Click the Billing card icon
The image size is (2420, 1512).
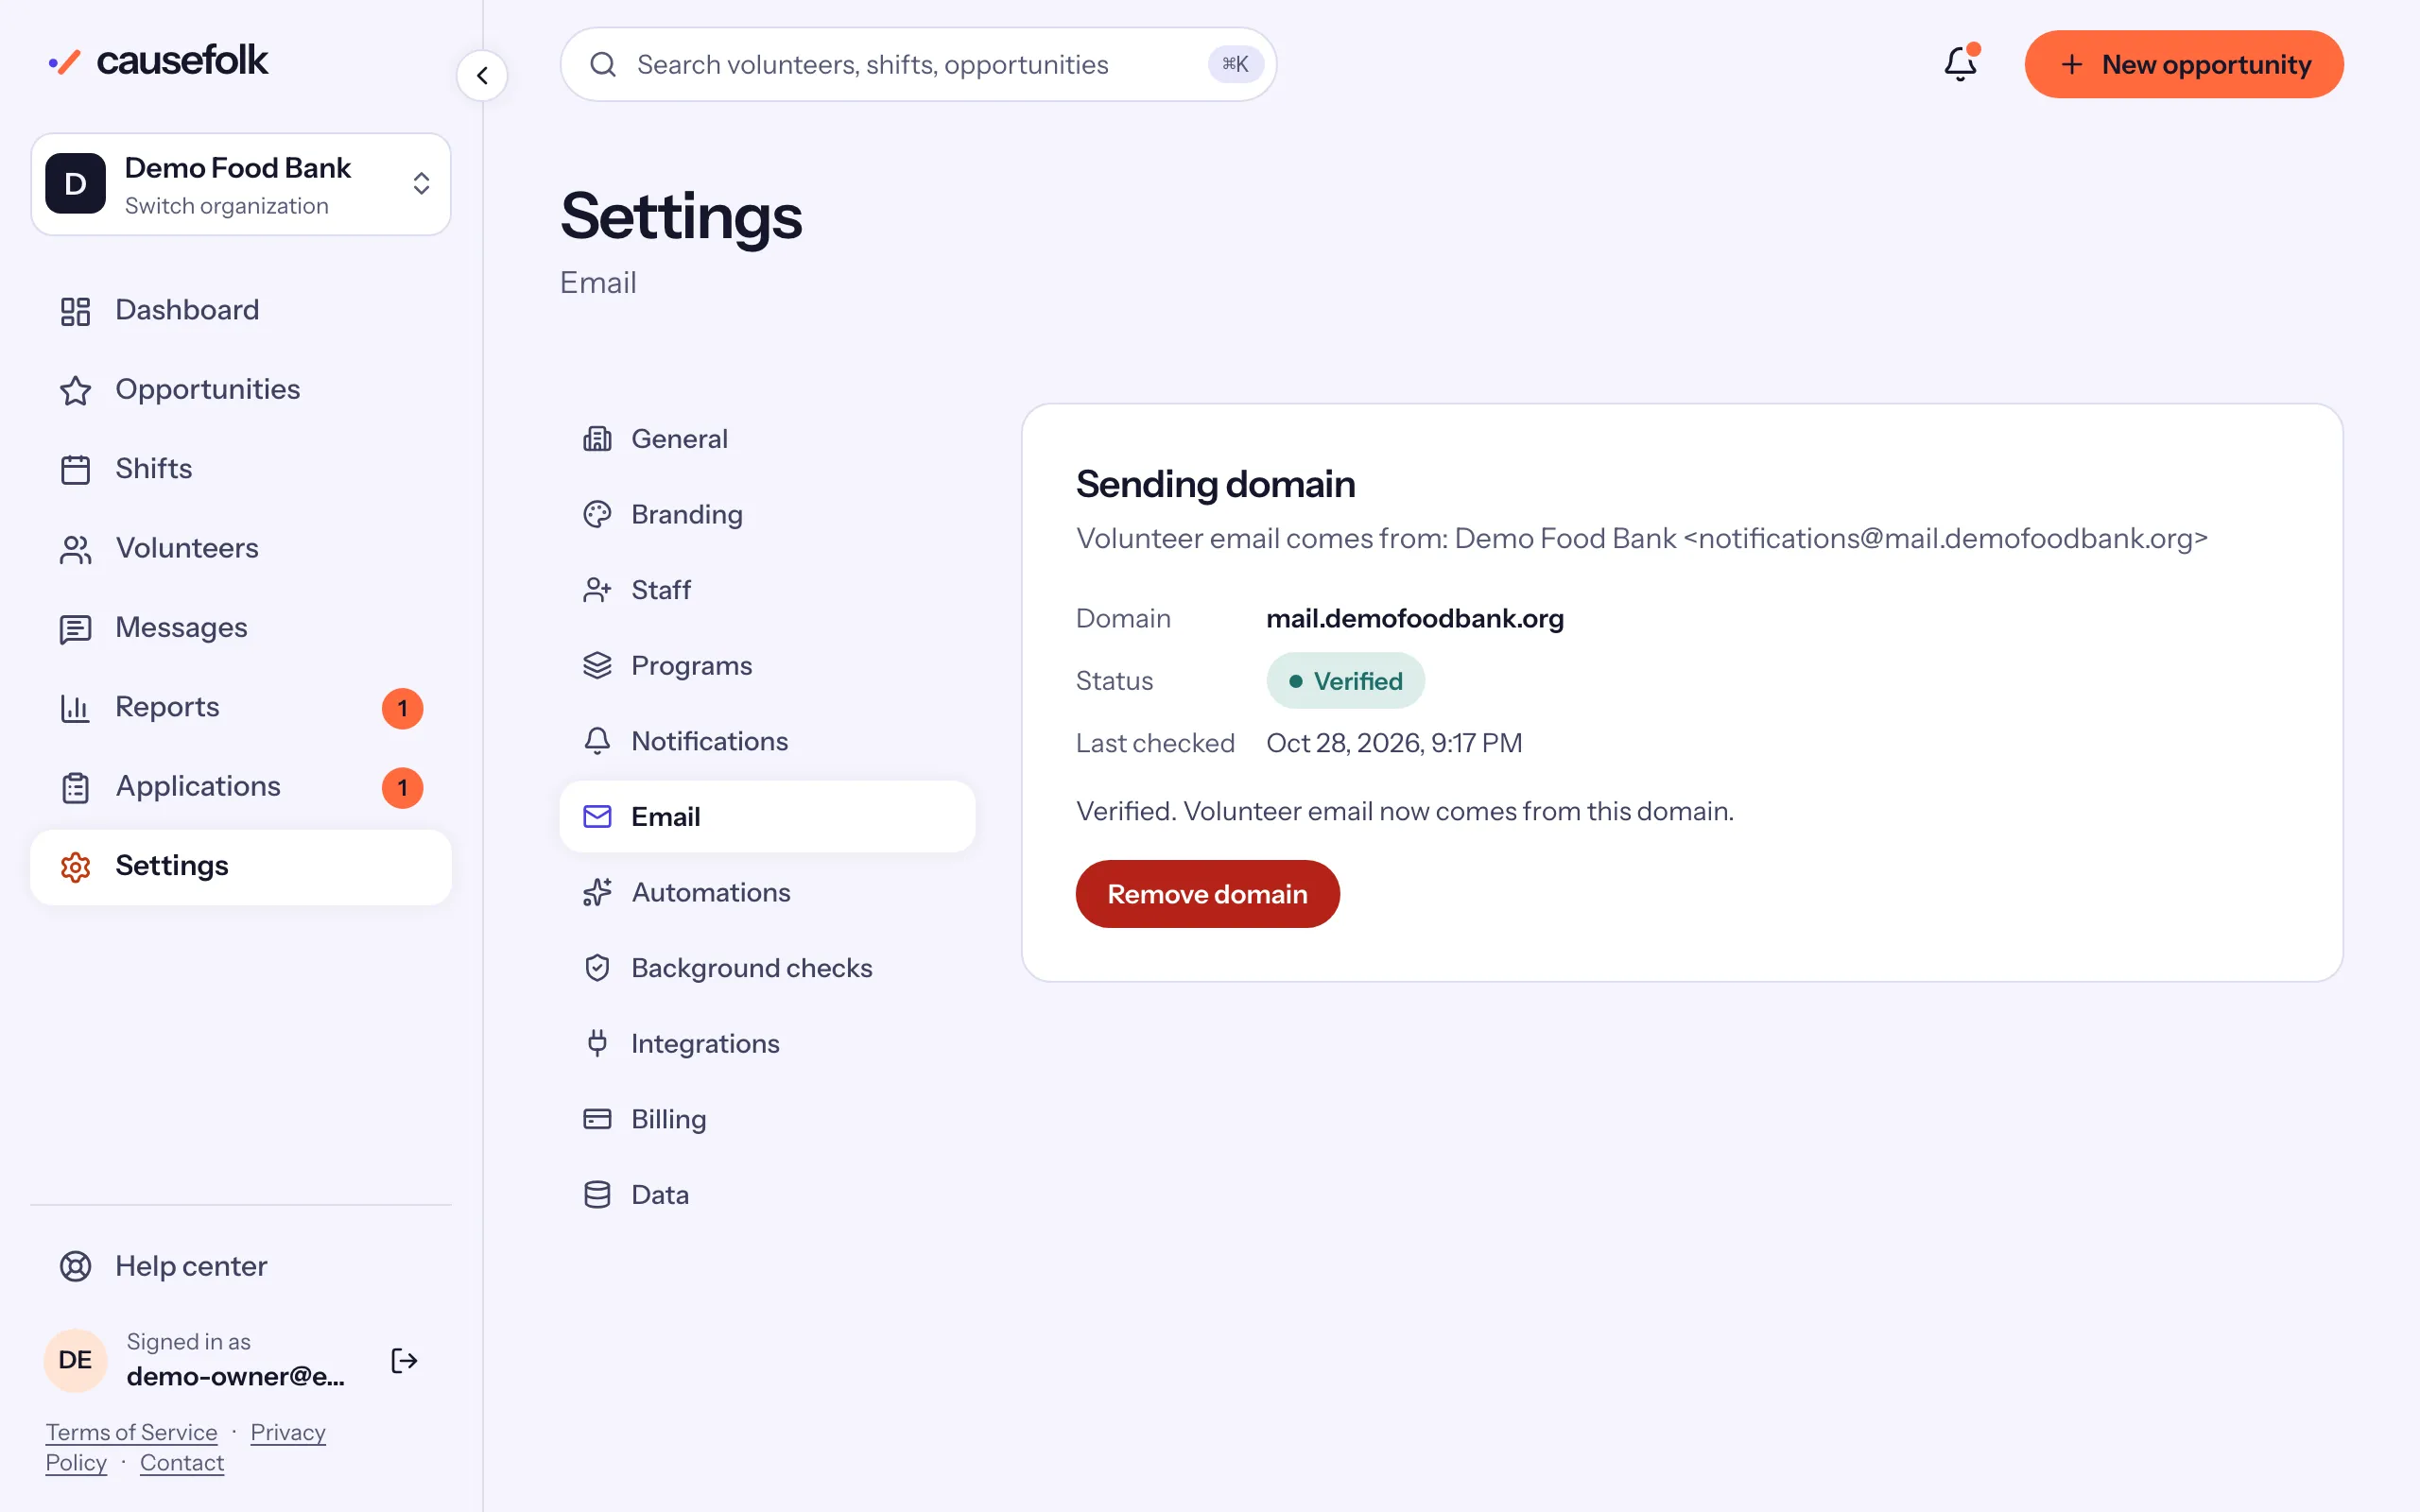pyautogui.click(x=597, y=1119)
